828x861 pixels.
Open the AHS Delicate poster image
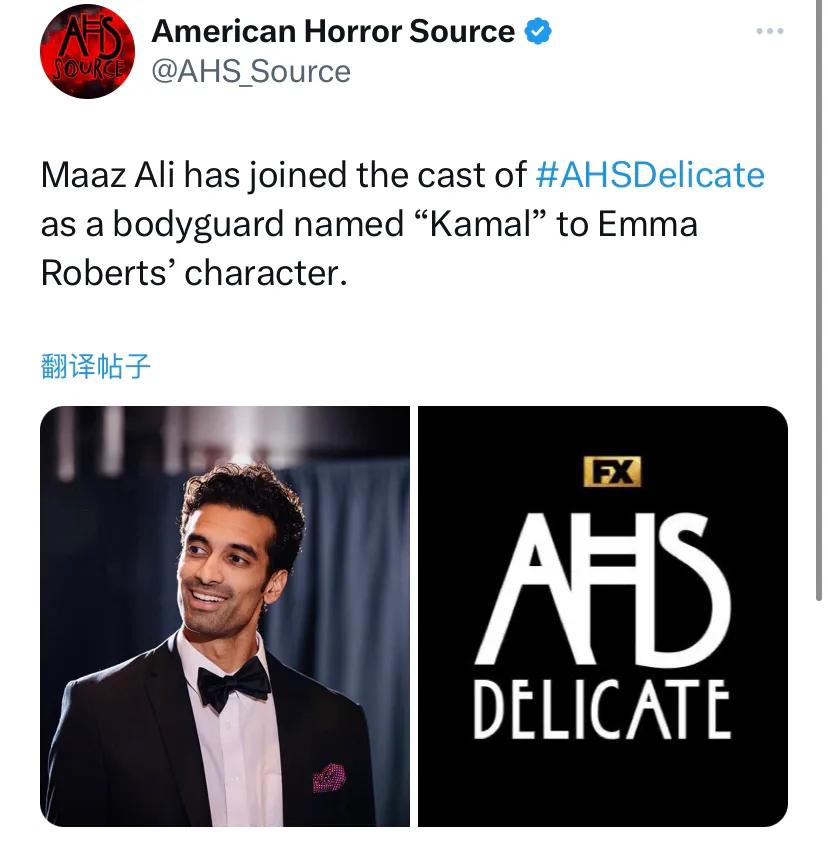tap(602, 616)
